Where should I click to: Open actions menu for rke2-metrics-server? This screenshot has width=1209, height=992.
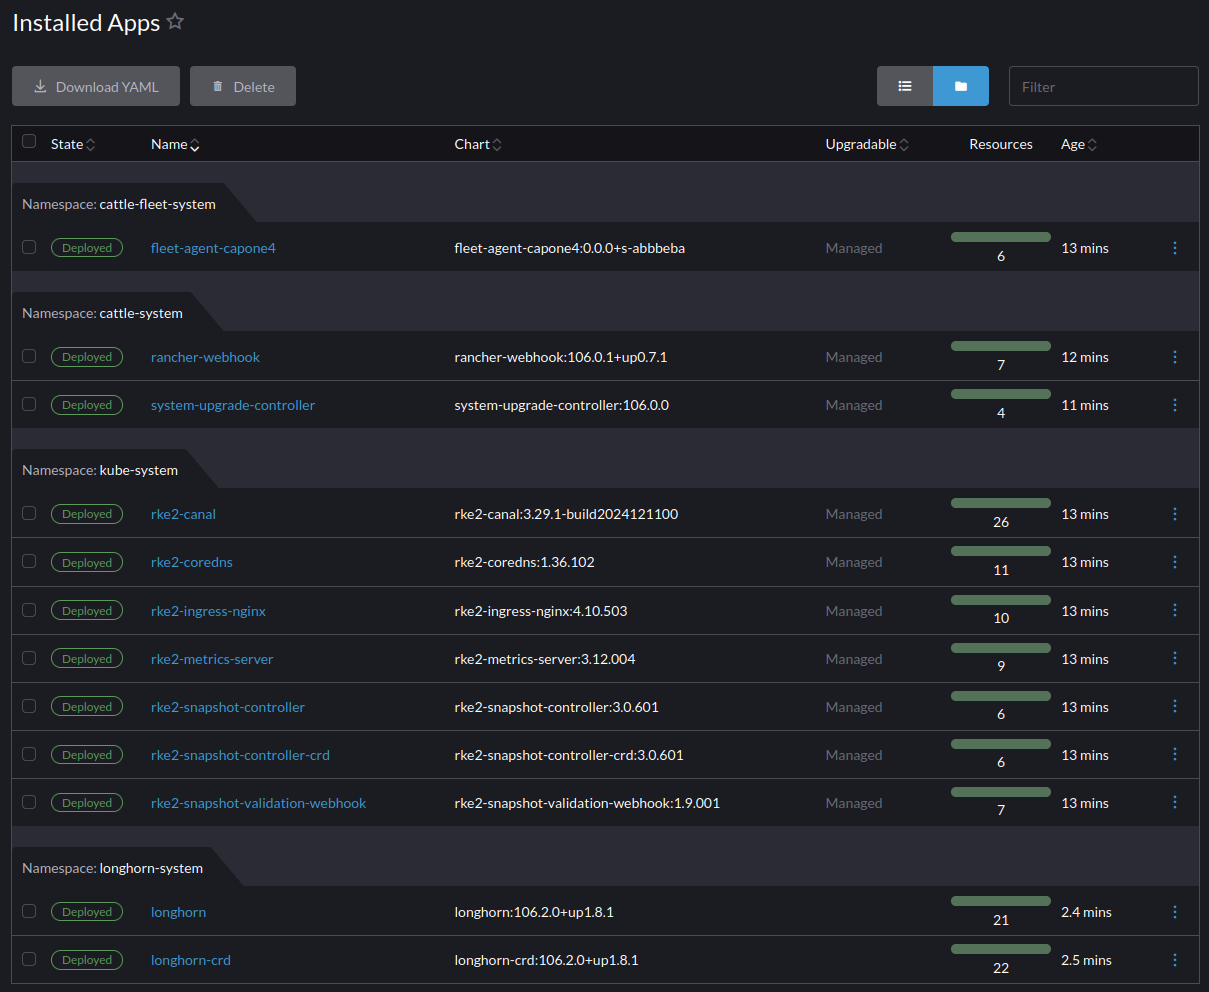tap(1175, 659)
